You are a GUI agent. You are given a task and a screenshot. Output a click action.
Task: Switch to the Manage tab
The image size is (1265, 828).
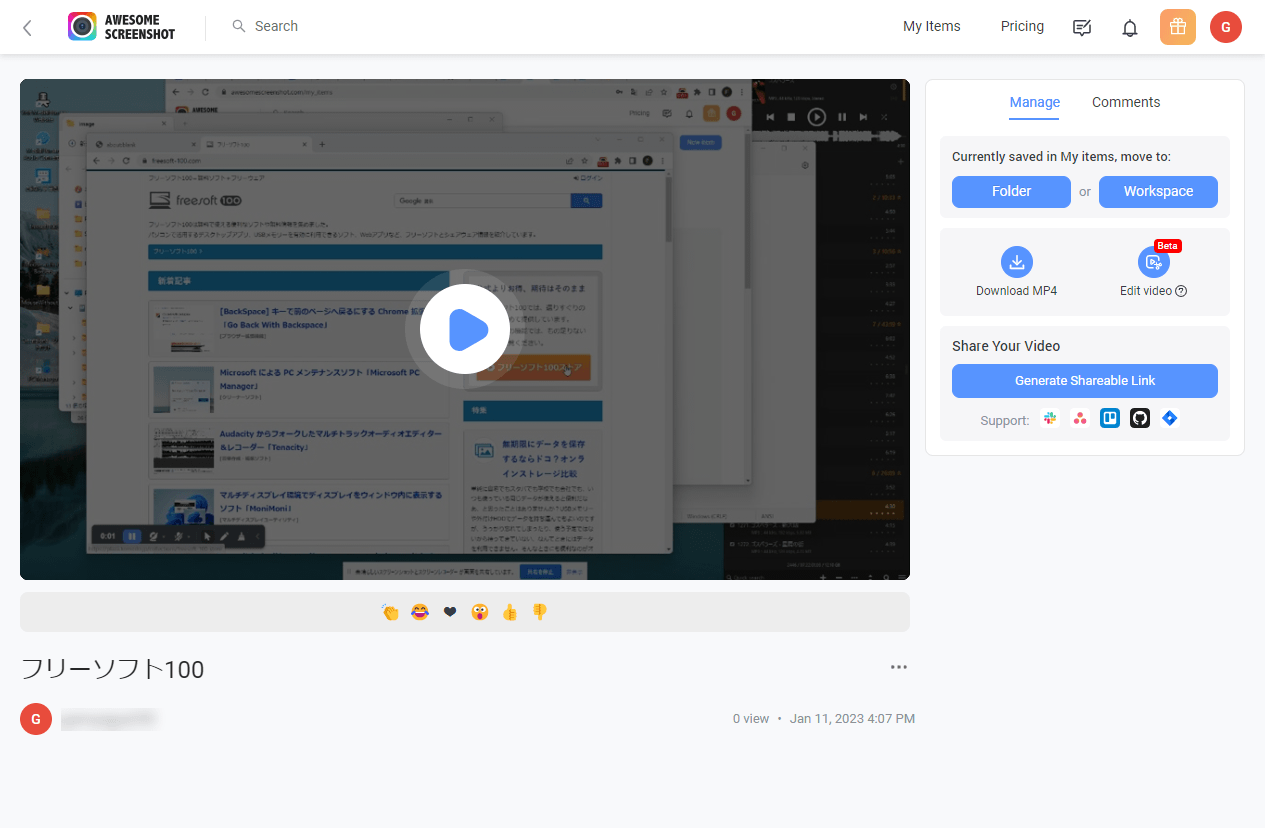coord(1035,102)
